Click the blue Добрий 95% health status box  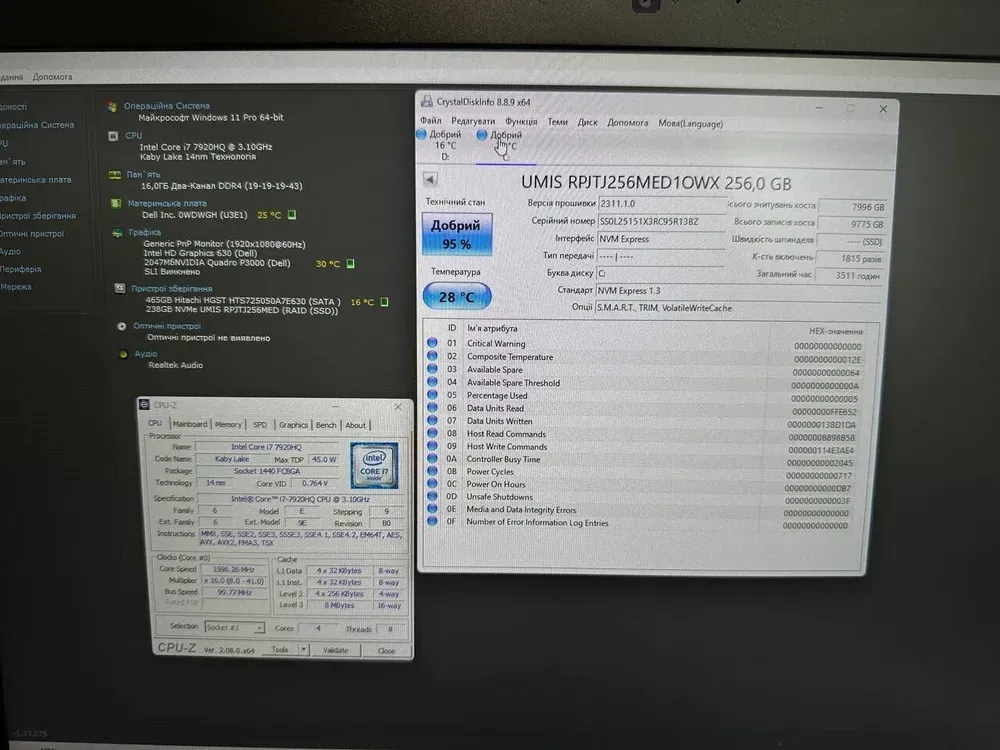pos(456,233)
